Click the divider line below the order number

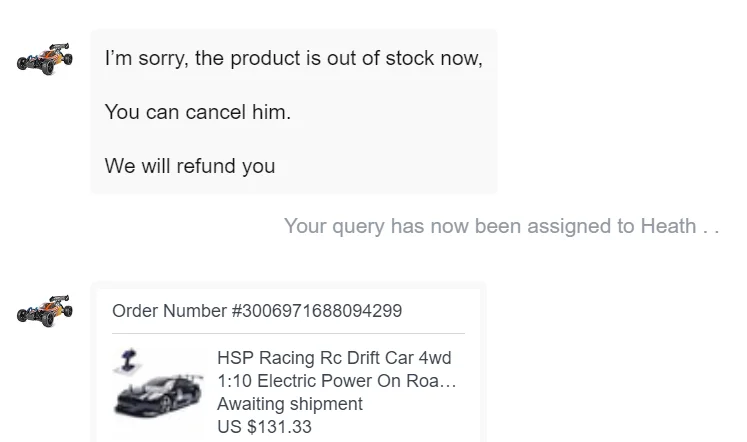288,333
